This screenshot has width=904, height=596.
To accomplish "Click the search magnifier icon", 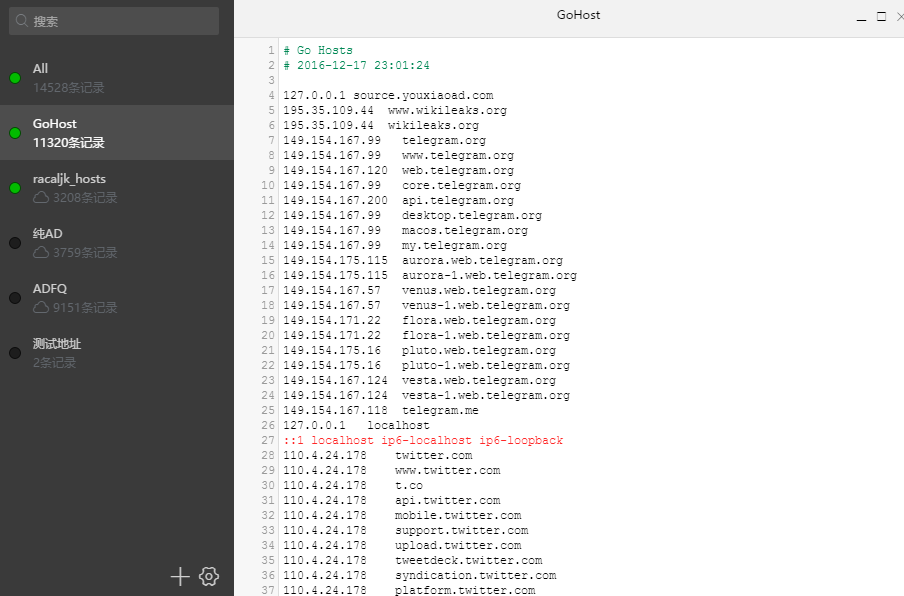I will coord(22,21).
